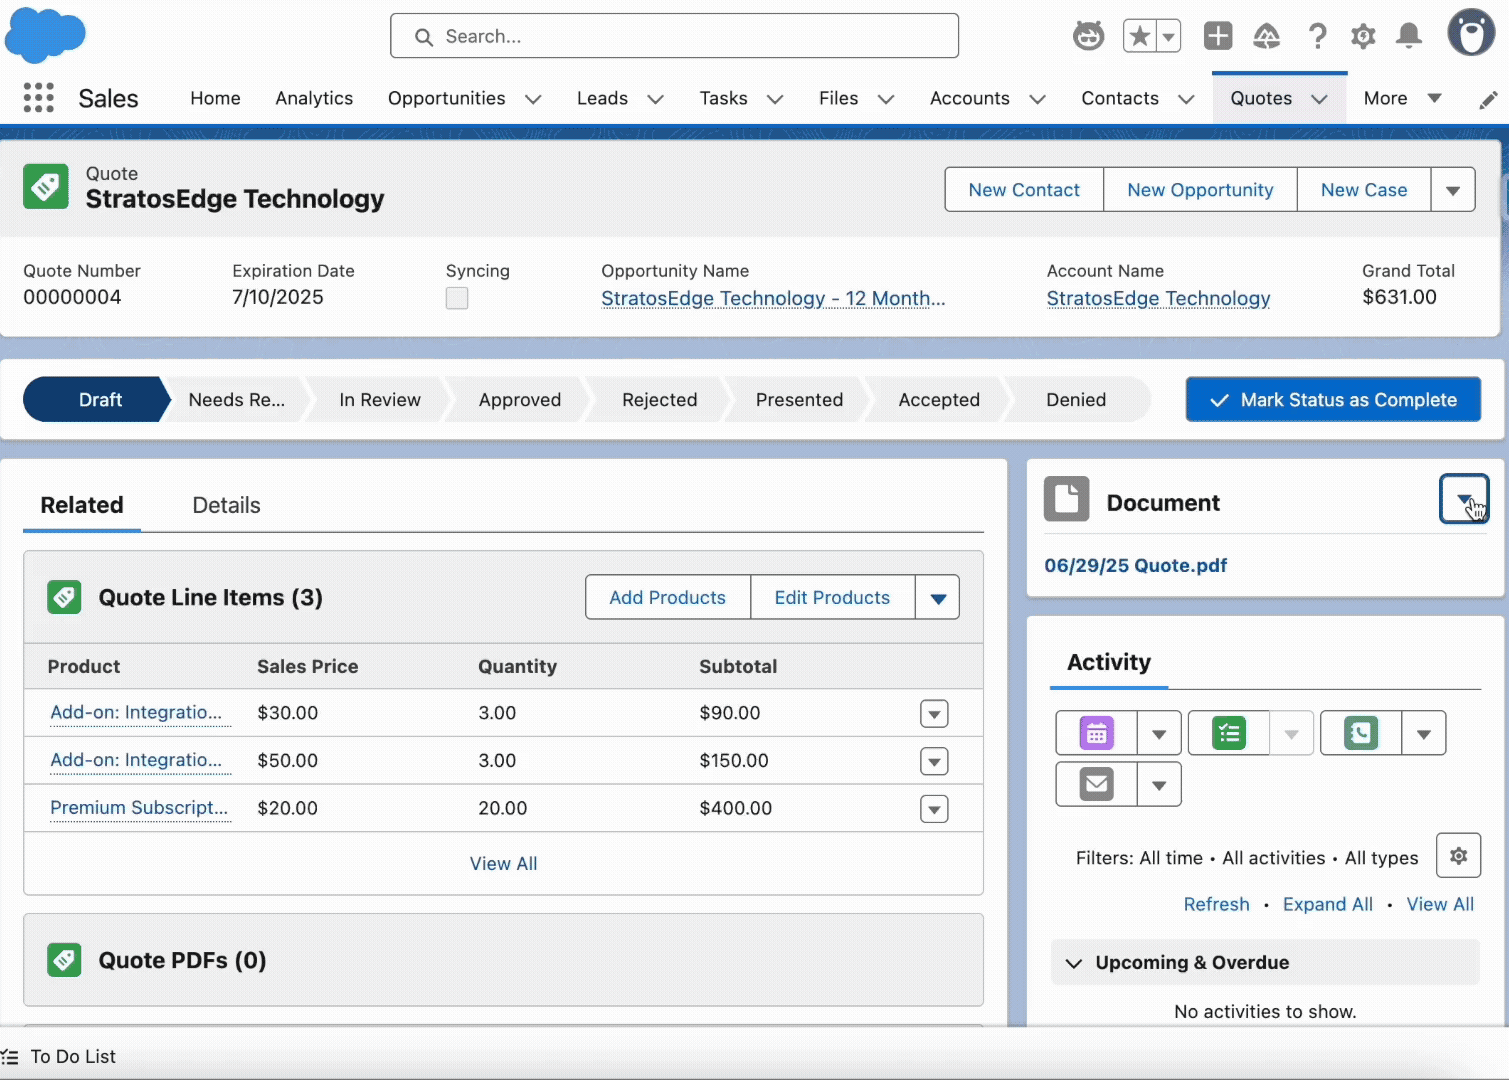The height and width of the screenshot is (1080, 1509).
Task: Go to the Home tab
Action: click(x=215, y=98)
